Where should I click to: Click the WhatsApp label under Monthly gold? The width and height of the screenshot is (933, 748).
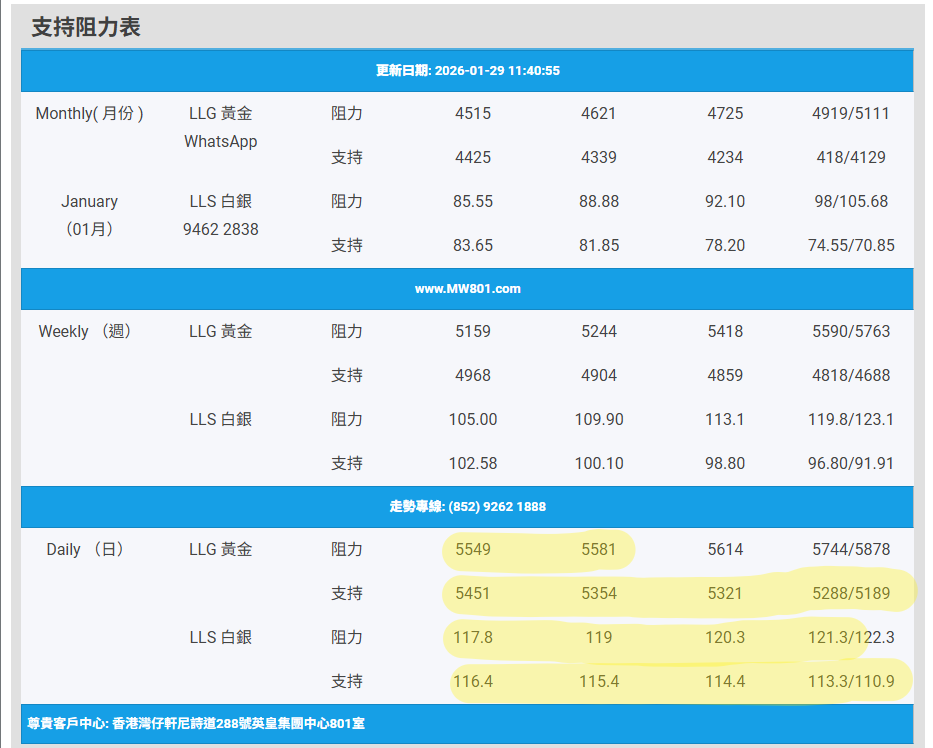(x=220, y=142)
